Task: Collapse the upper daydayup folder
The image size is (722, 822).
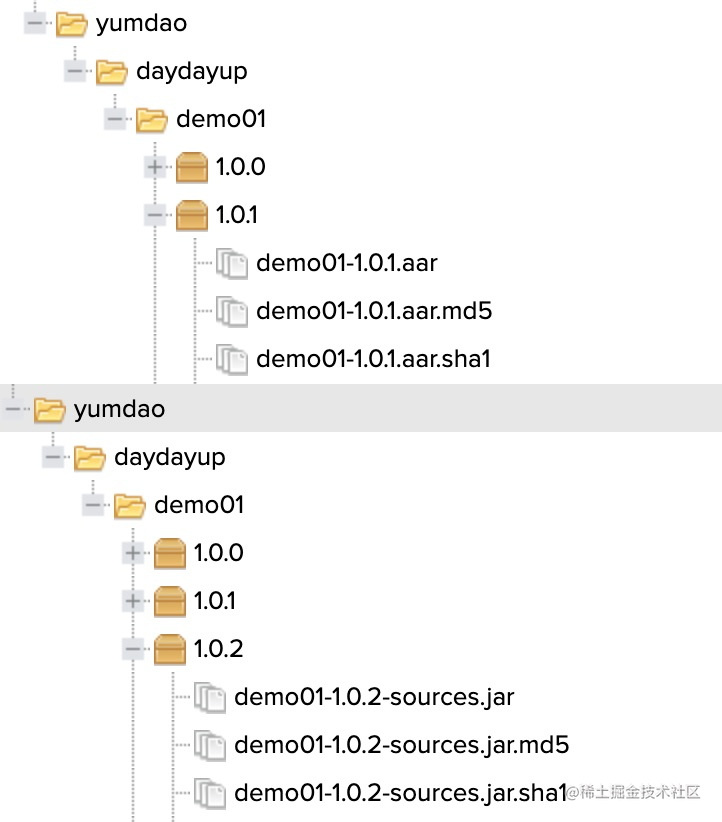Action: (x=74, y=71)
